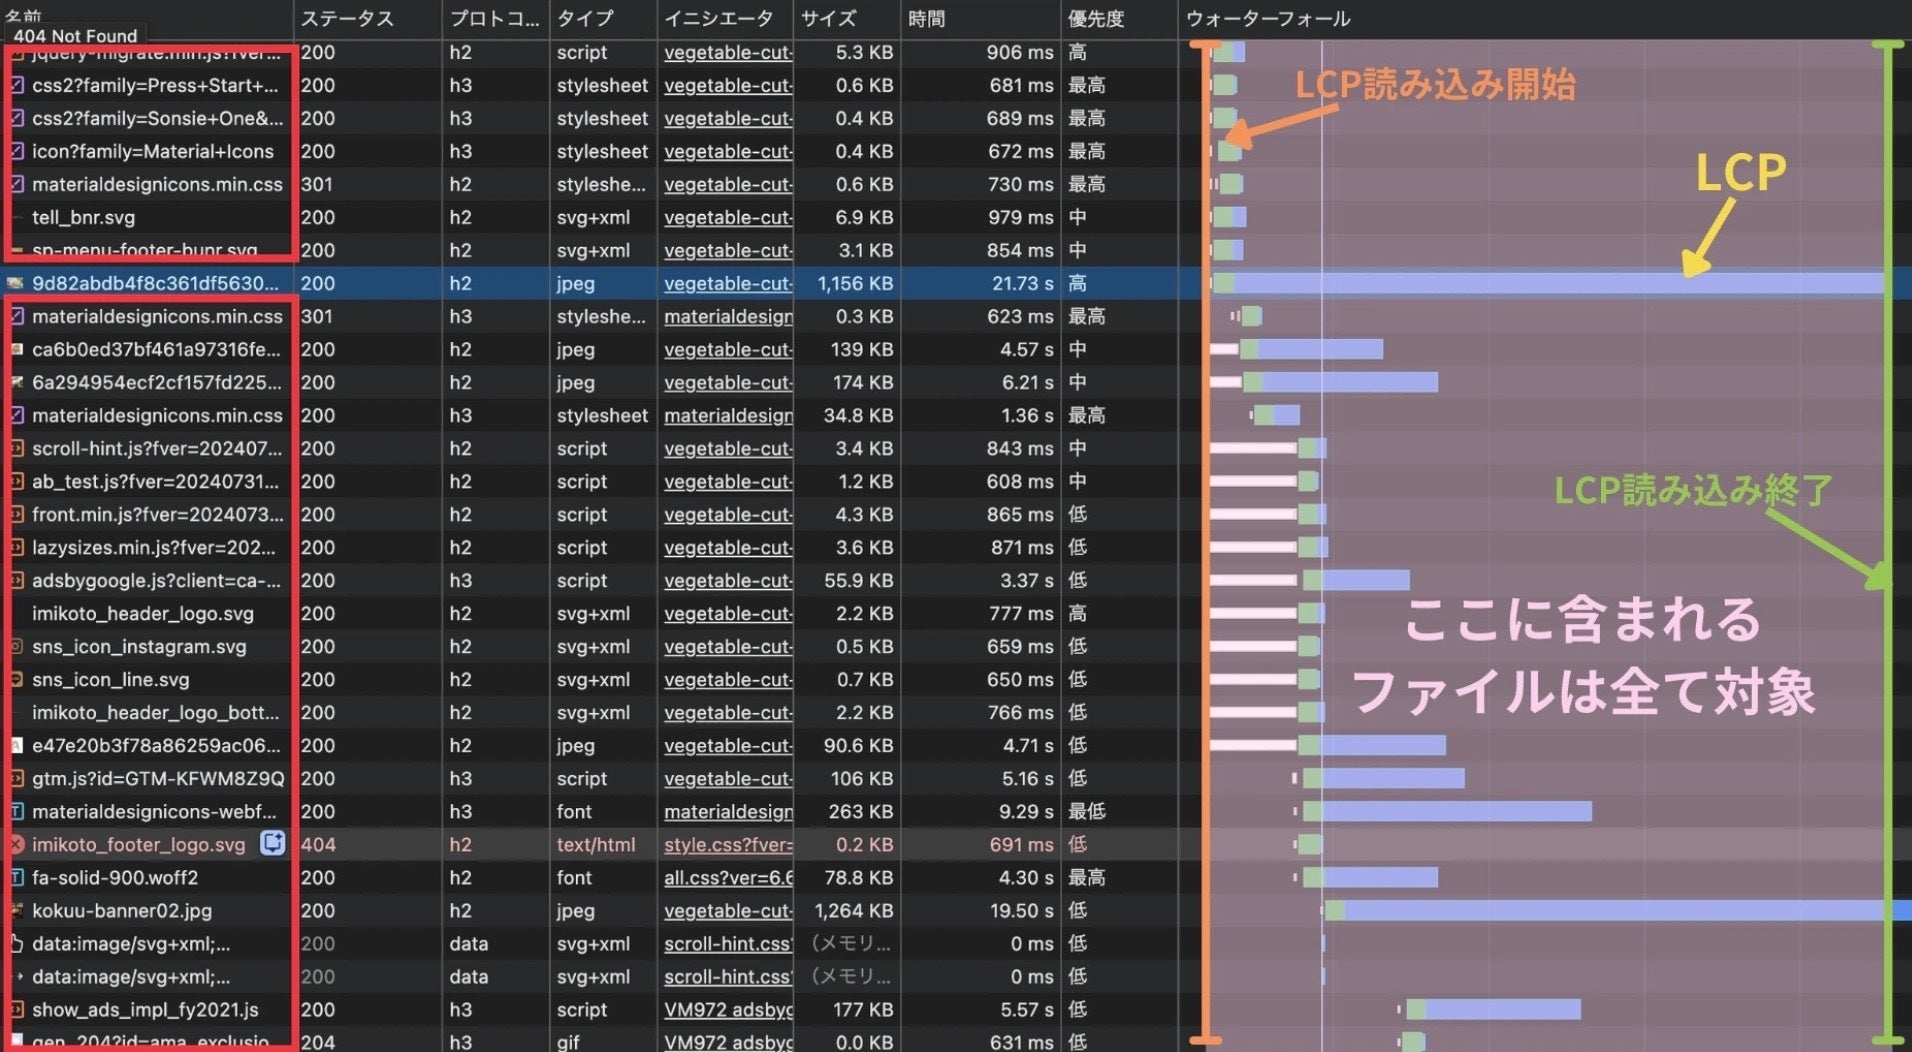Open the all.css?ver=6.6 initiator link
Viewport: 1912px width, 1052px height.
tap(728, 878)
